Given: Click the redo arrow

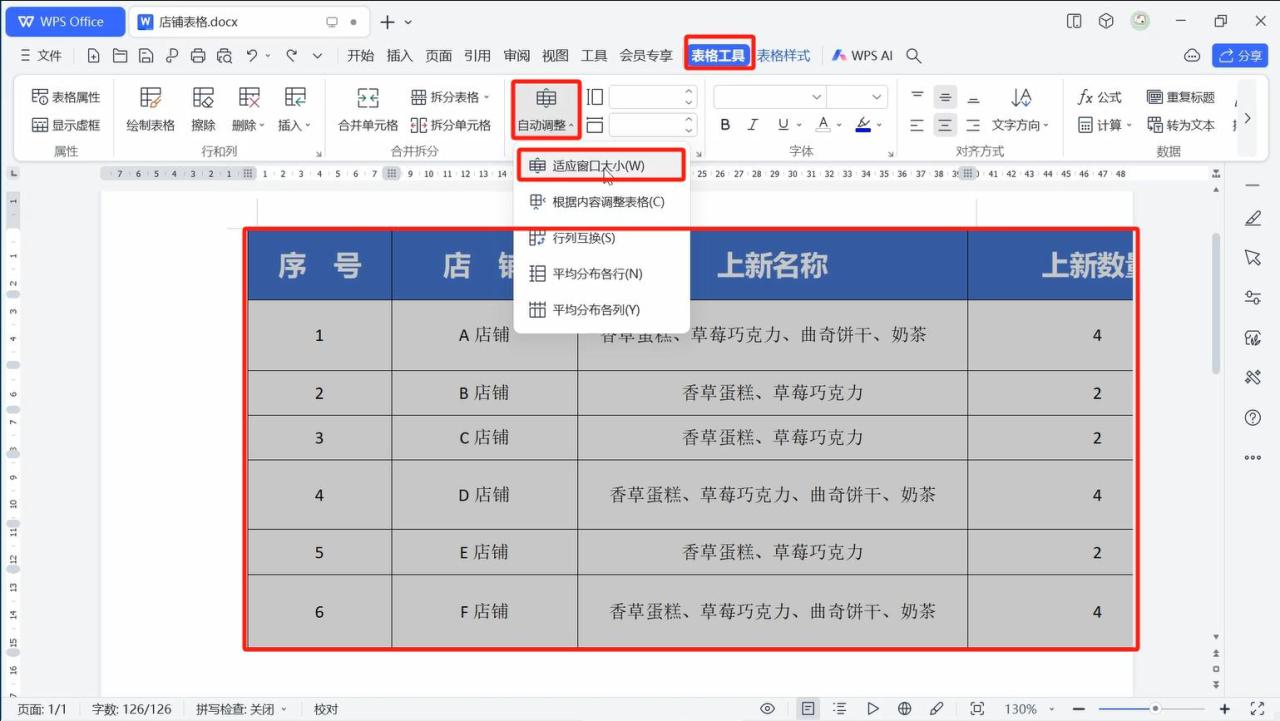Looking at the screenshot, I should (291, 56).
